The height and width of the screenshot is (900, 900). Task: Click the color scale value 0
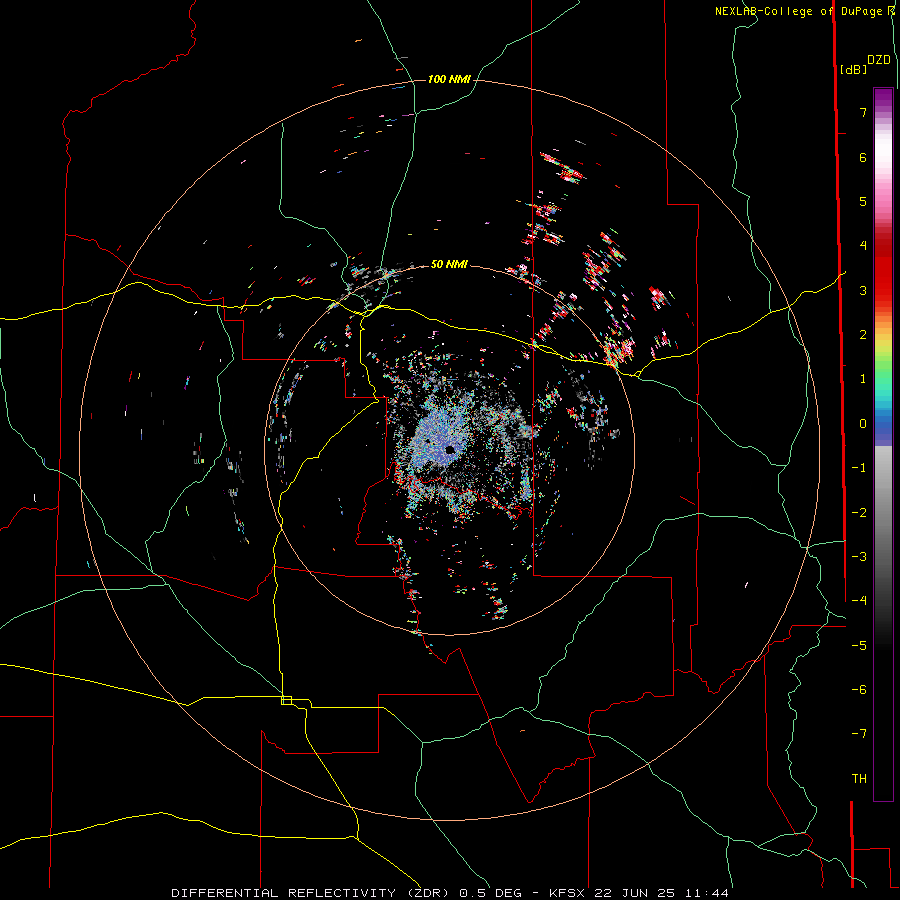(x=863, y=424)
